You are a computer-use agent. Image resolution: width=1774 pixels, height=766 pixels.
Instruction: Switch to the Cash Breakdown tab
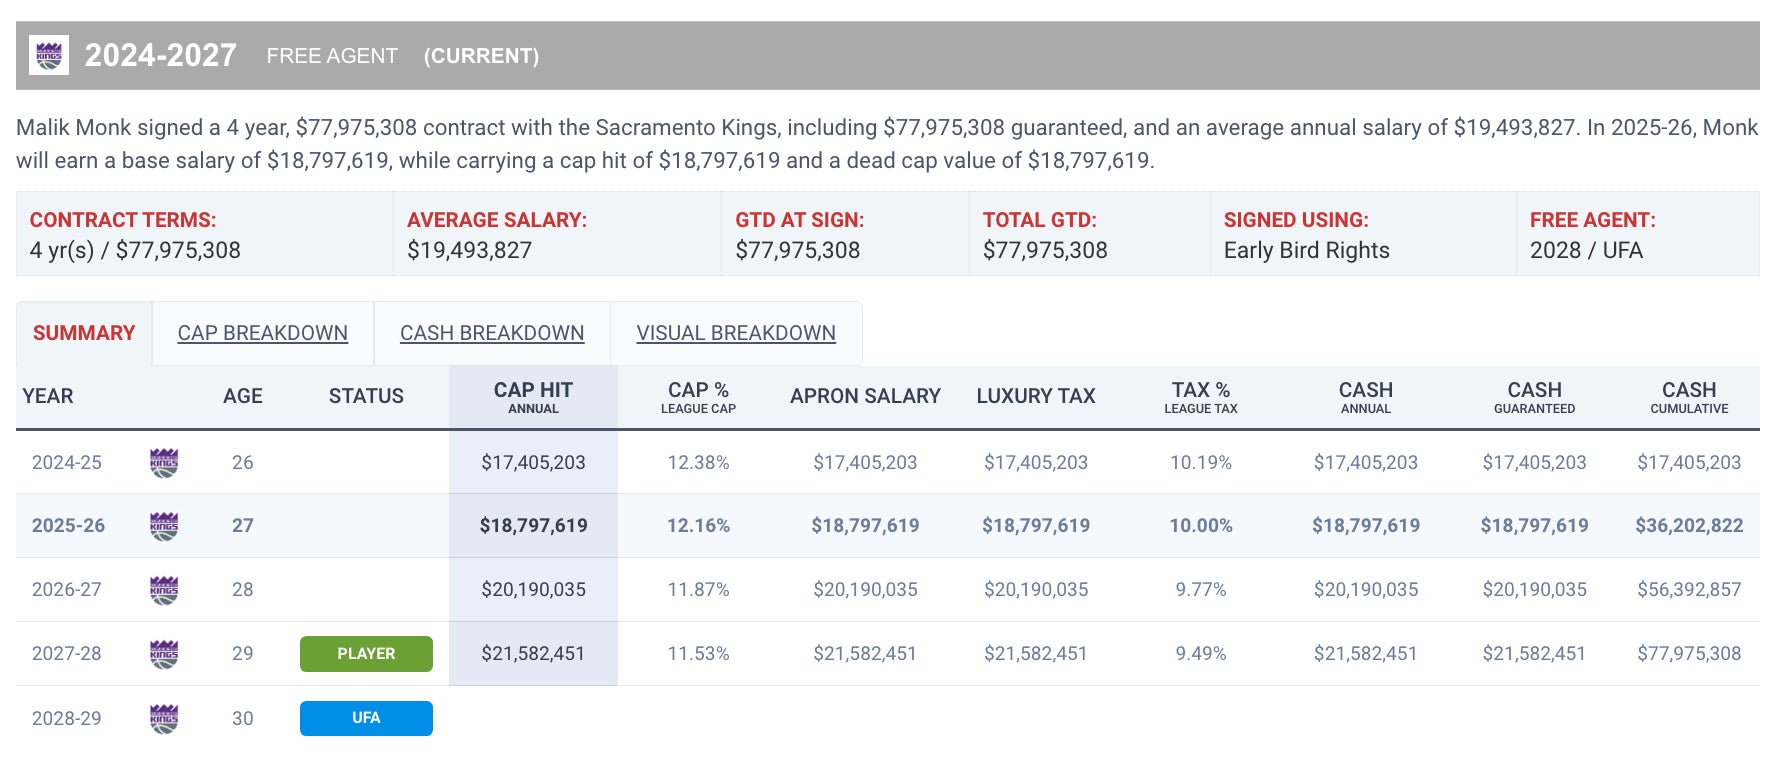point(492,333)
